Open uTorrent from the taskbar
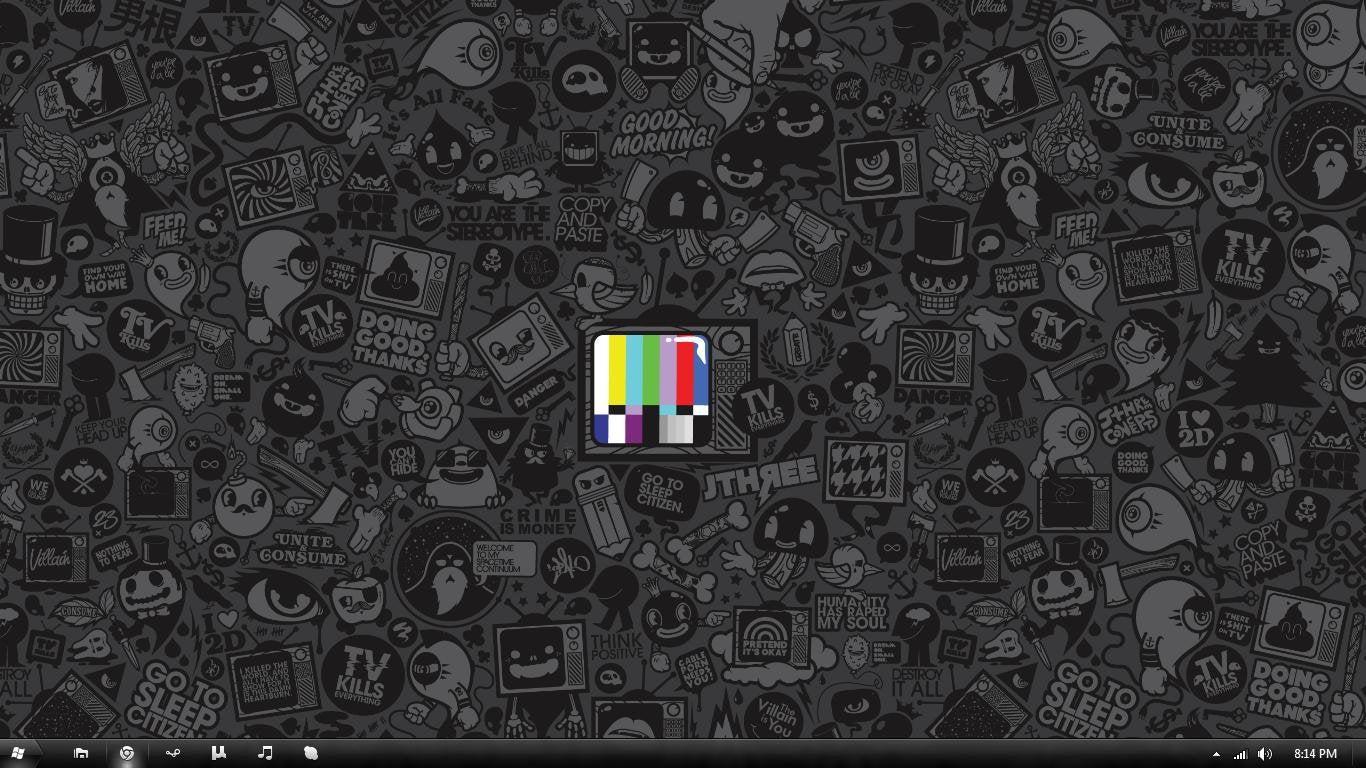The image size is (1366, 768). click(x=218, y=753)
